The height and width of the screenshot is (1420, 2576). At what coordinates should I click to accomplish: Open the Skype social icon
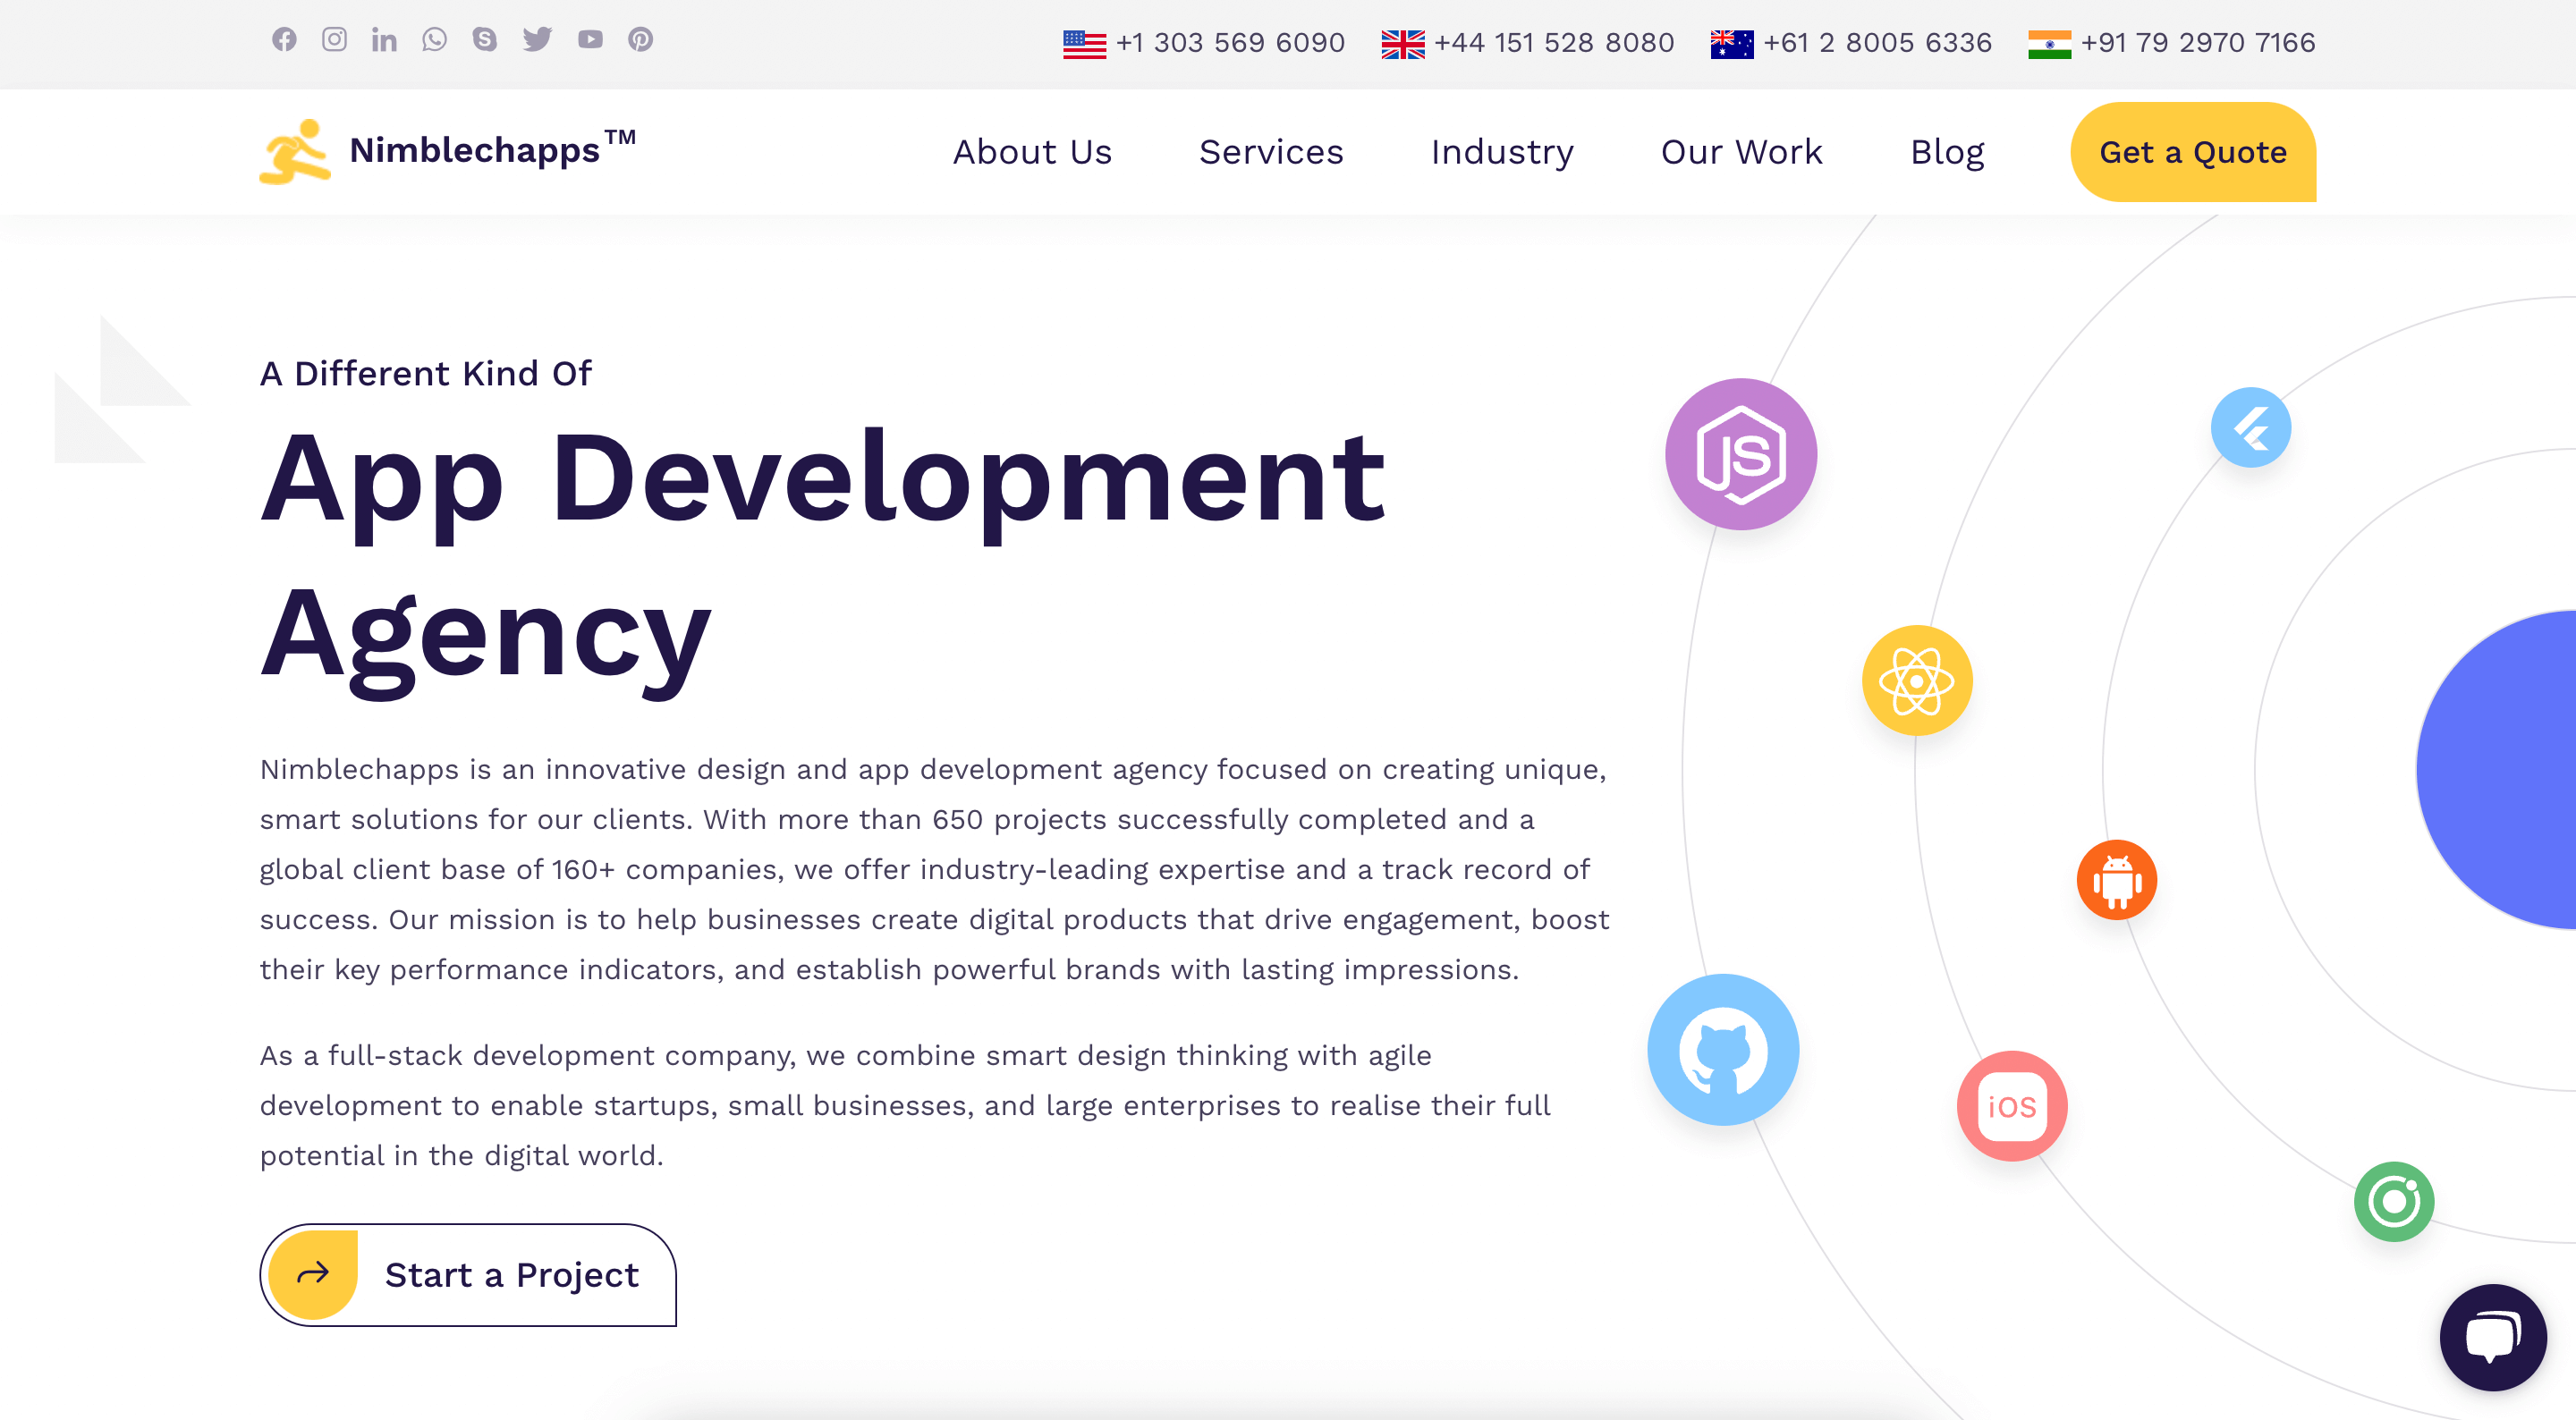pos(484,39)
